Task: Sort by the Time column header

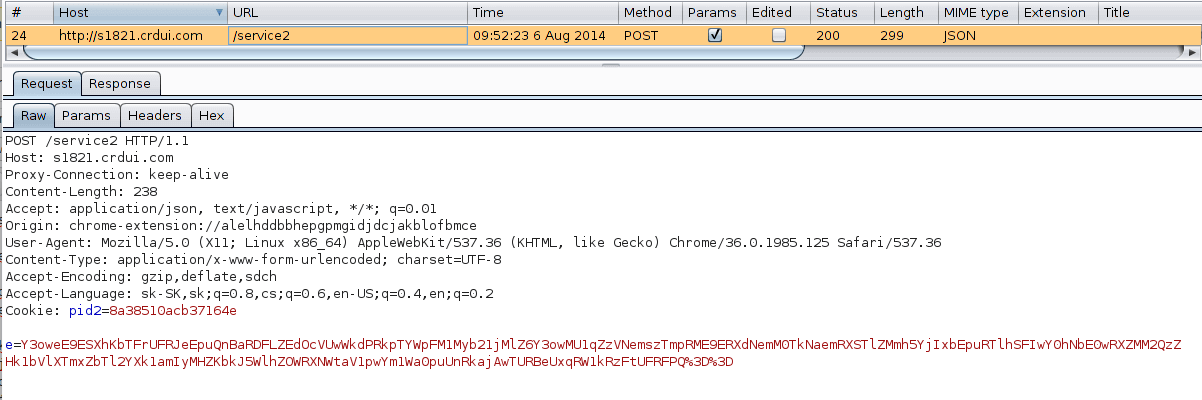Action: coord(541,13)
